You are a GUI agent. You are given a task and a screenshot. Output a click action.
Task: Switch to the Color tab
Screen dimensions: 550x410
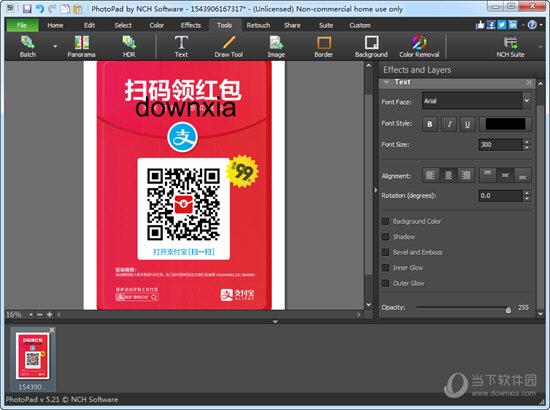(x=156, y=25)
